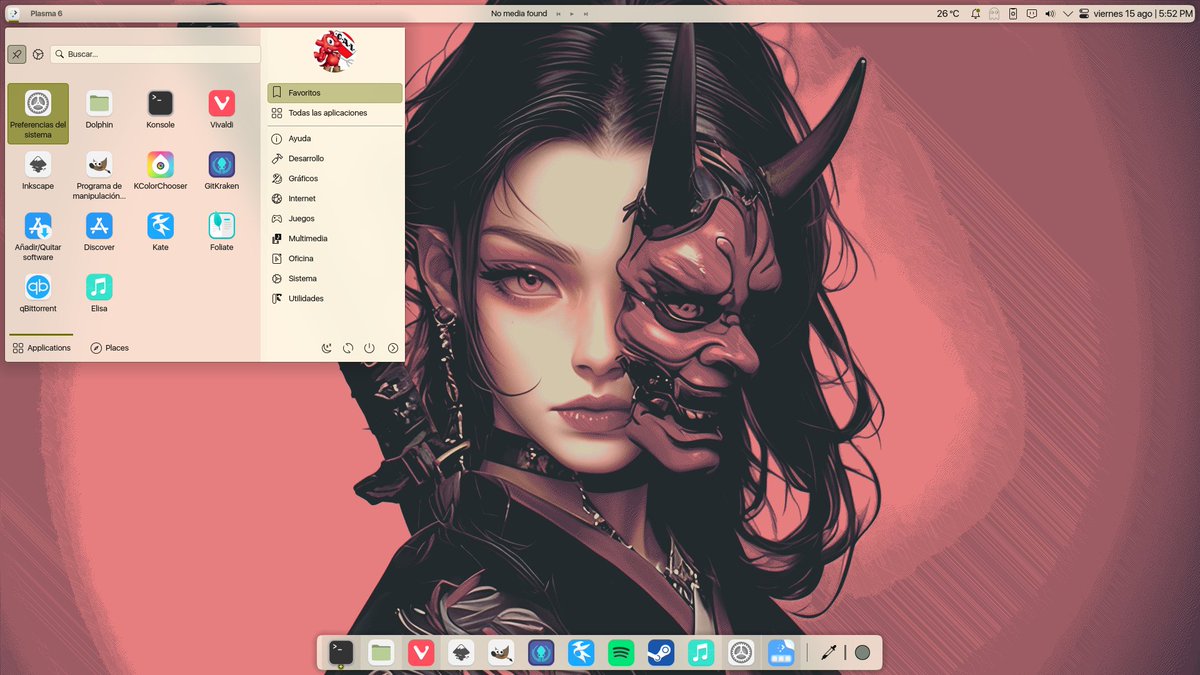Open the Gráficos category
The image size is (1200, 675).
pos(335,179)
